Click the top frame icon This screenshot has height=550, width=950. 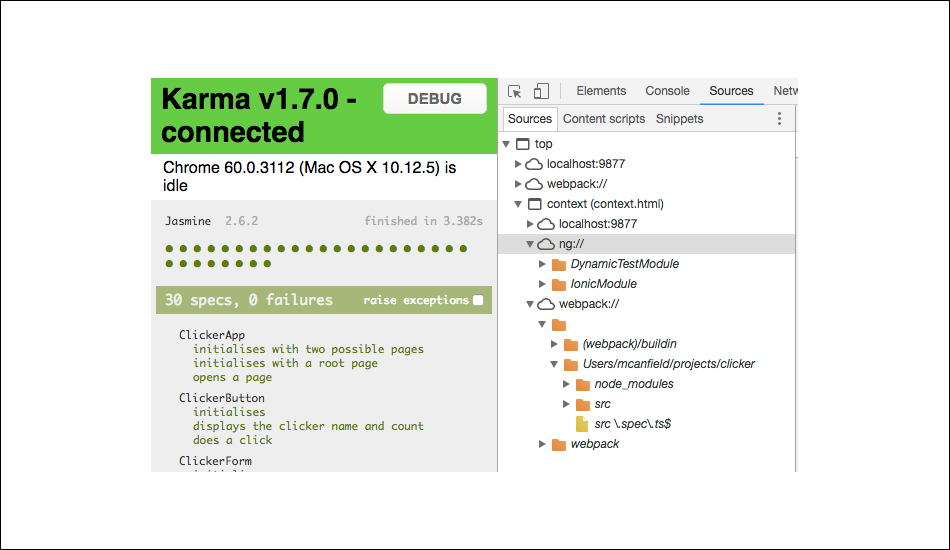click(x=522, y=144)
